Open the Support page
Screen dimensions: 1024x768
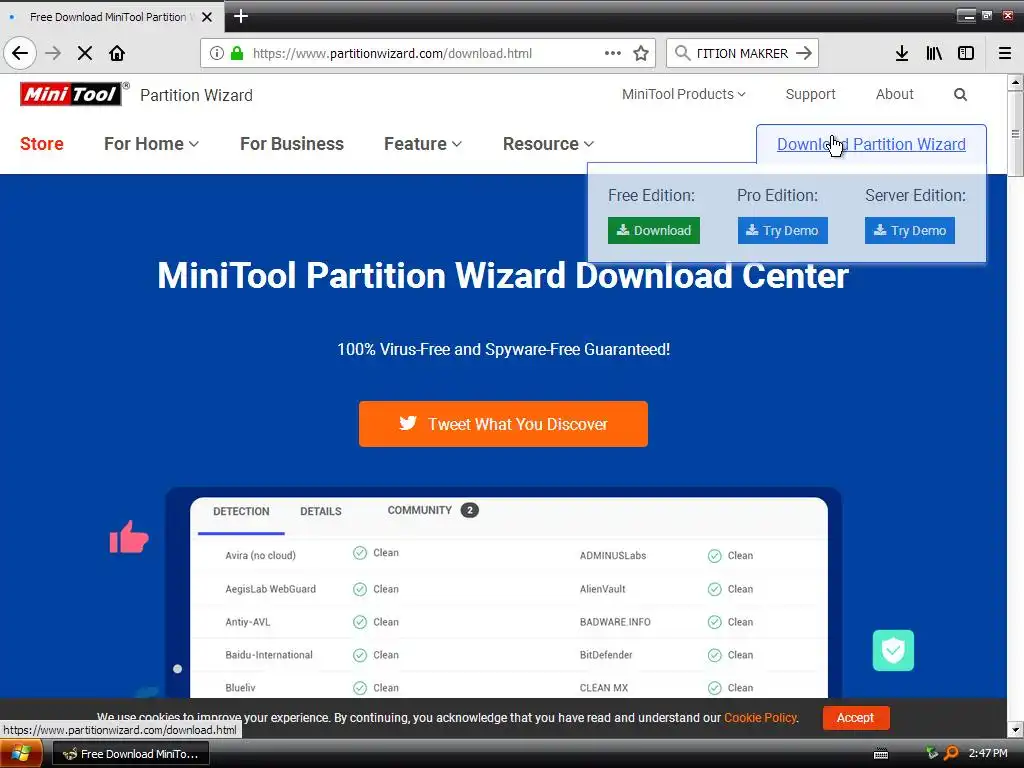810,94
